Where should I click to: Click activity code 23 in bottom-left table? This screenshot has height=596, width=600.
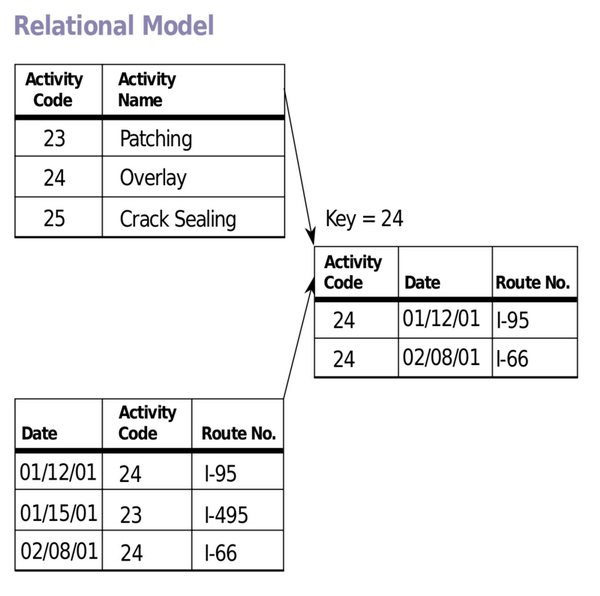[131, 515]
